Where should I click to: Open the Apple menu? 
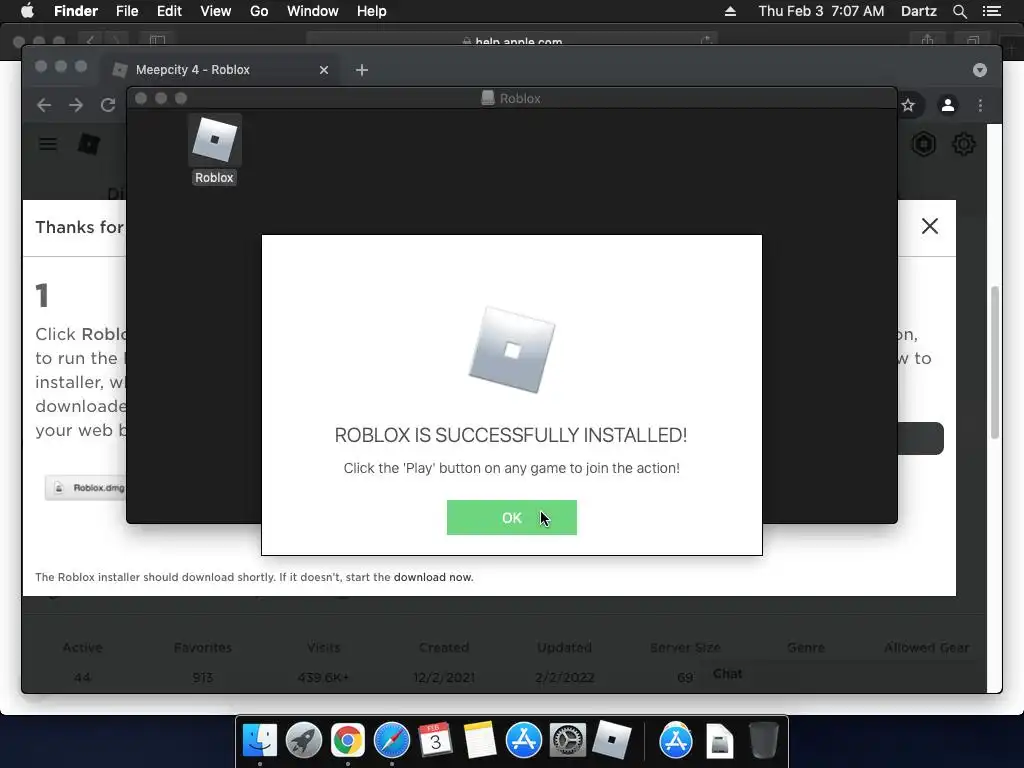tap(27, 11)
